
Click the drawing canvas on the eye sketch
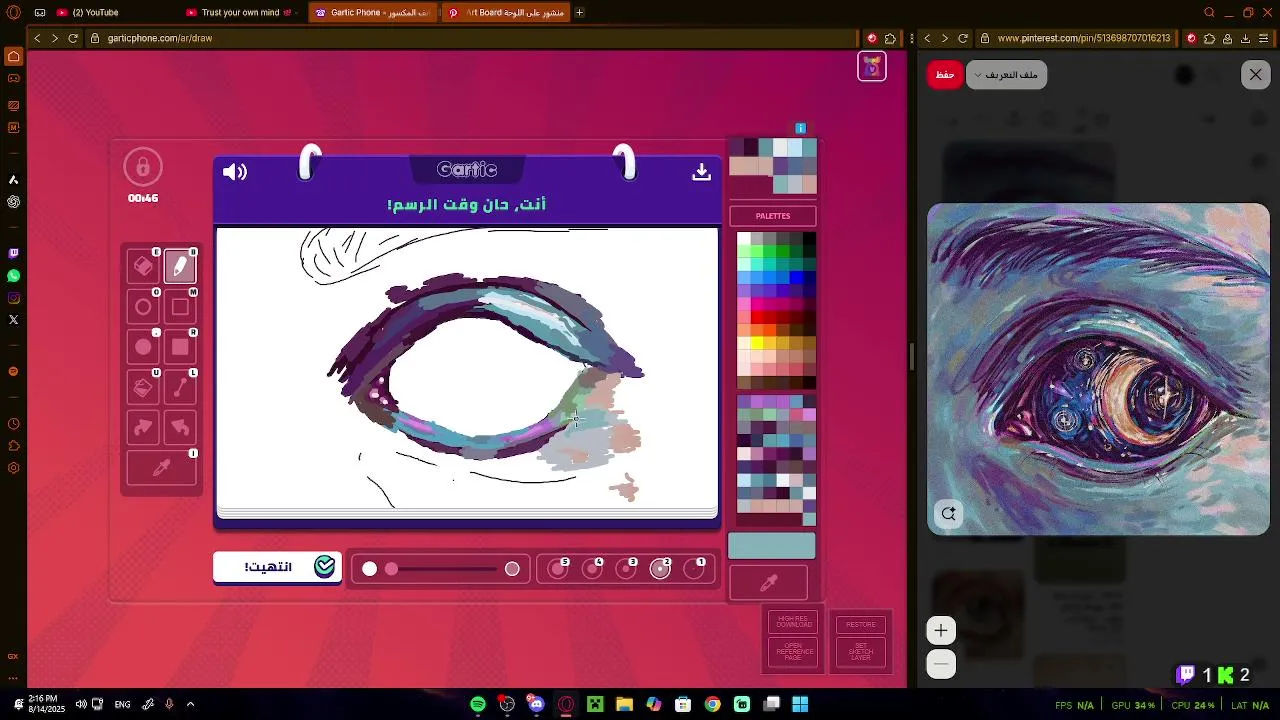[467, 370]
